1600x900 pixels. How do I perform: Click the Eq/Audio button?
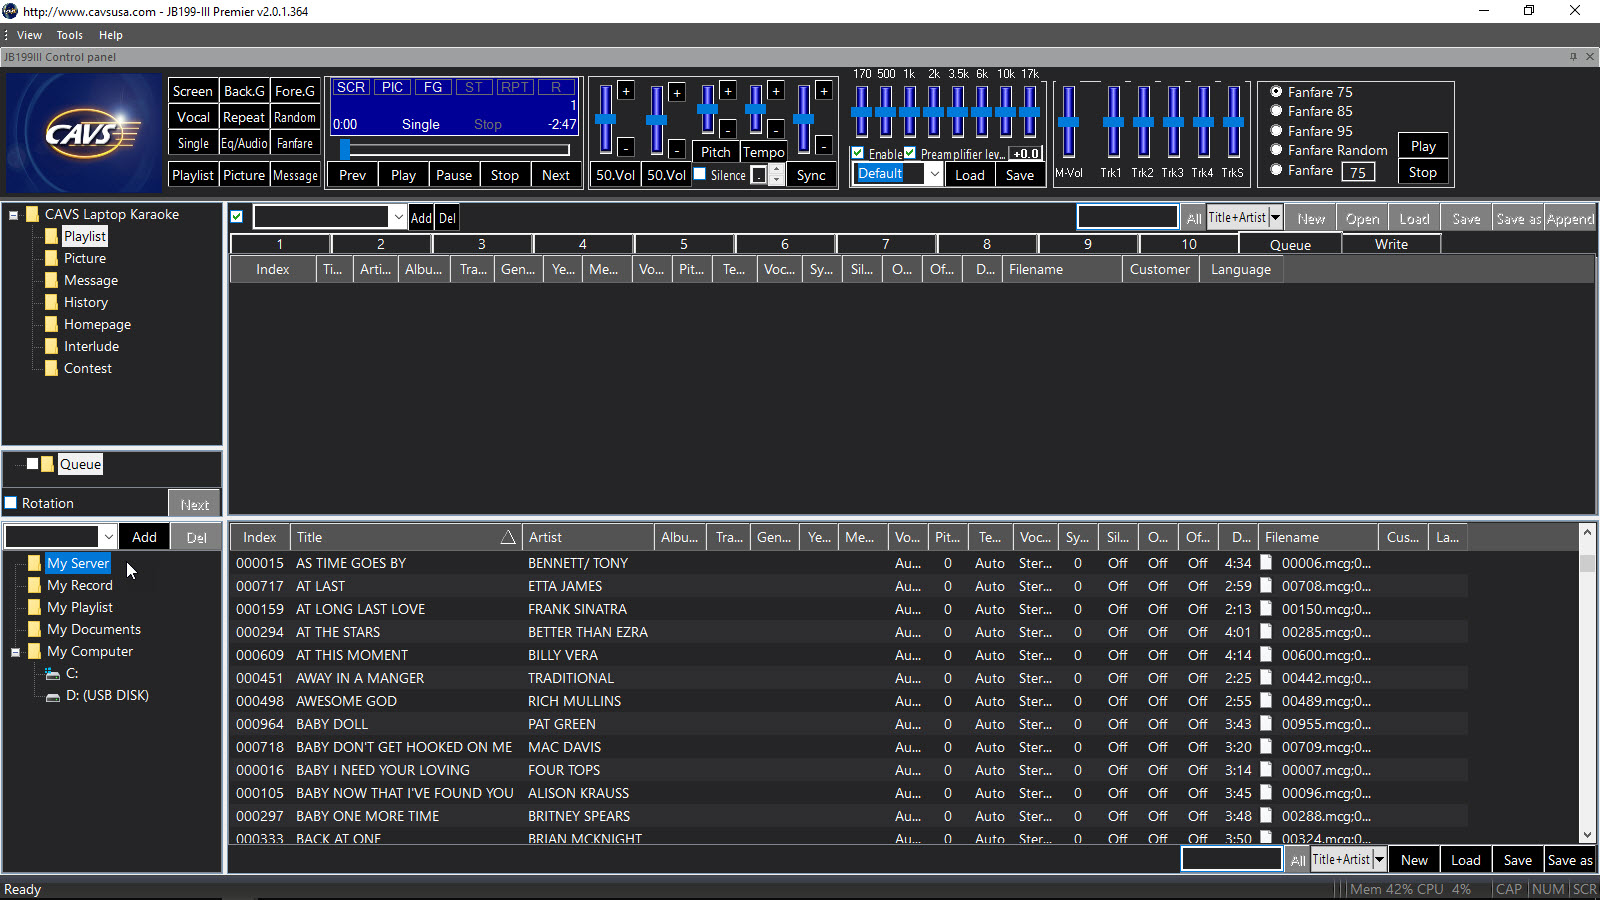point(244,143)
